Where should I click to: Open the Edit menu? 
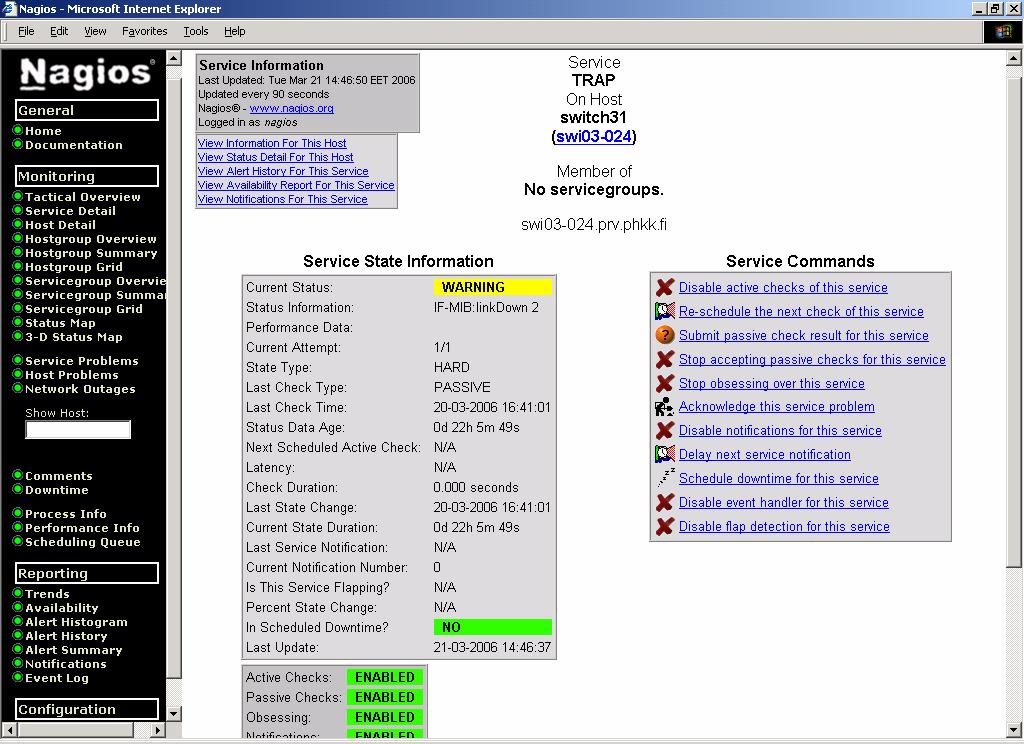click(x=59, y=31)
